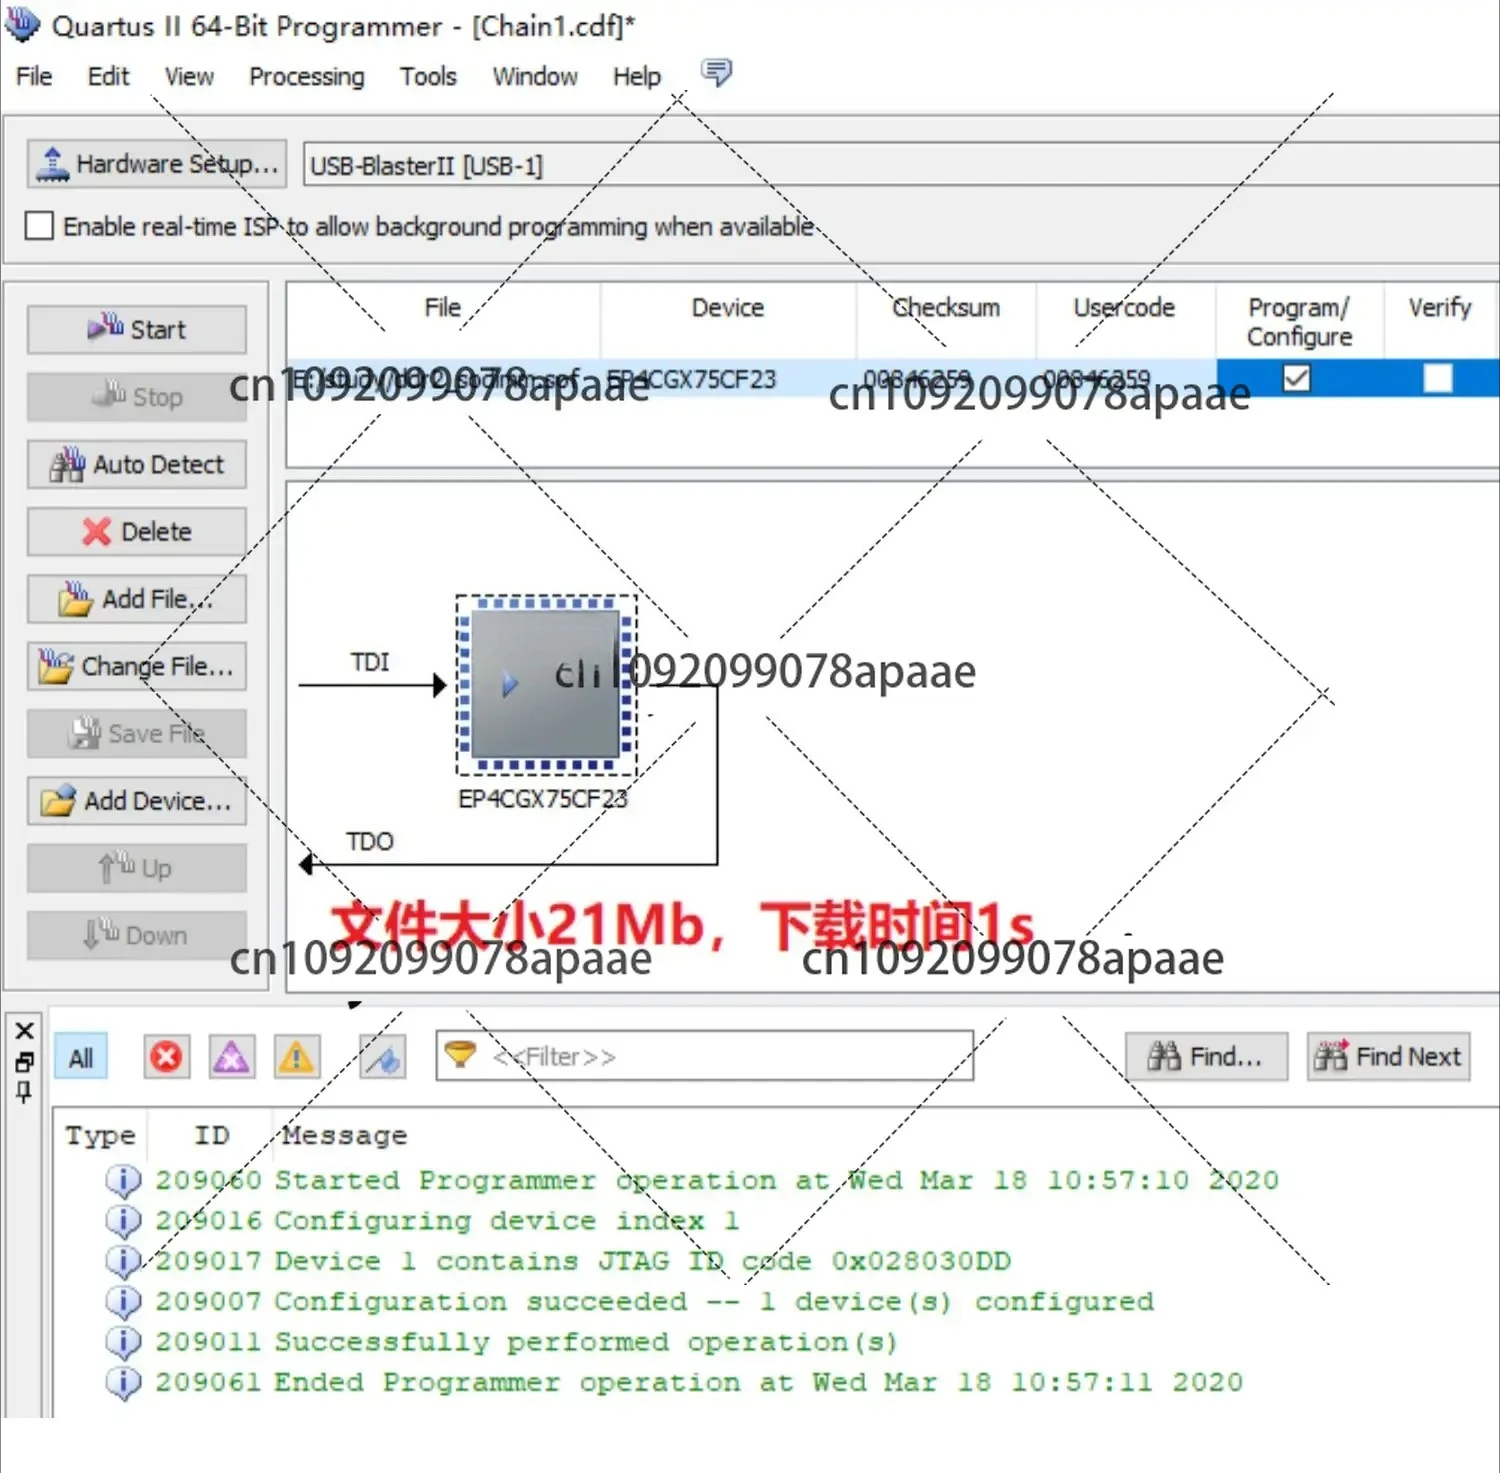Click Add File button
Screen dimensions: 1500x1473
tap(137, 599)
